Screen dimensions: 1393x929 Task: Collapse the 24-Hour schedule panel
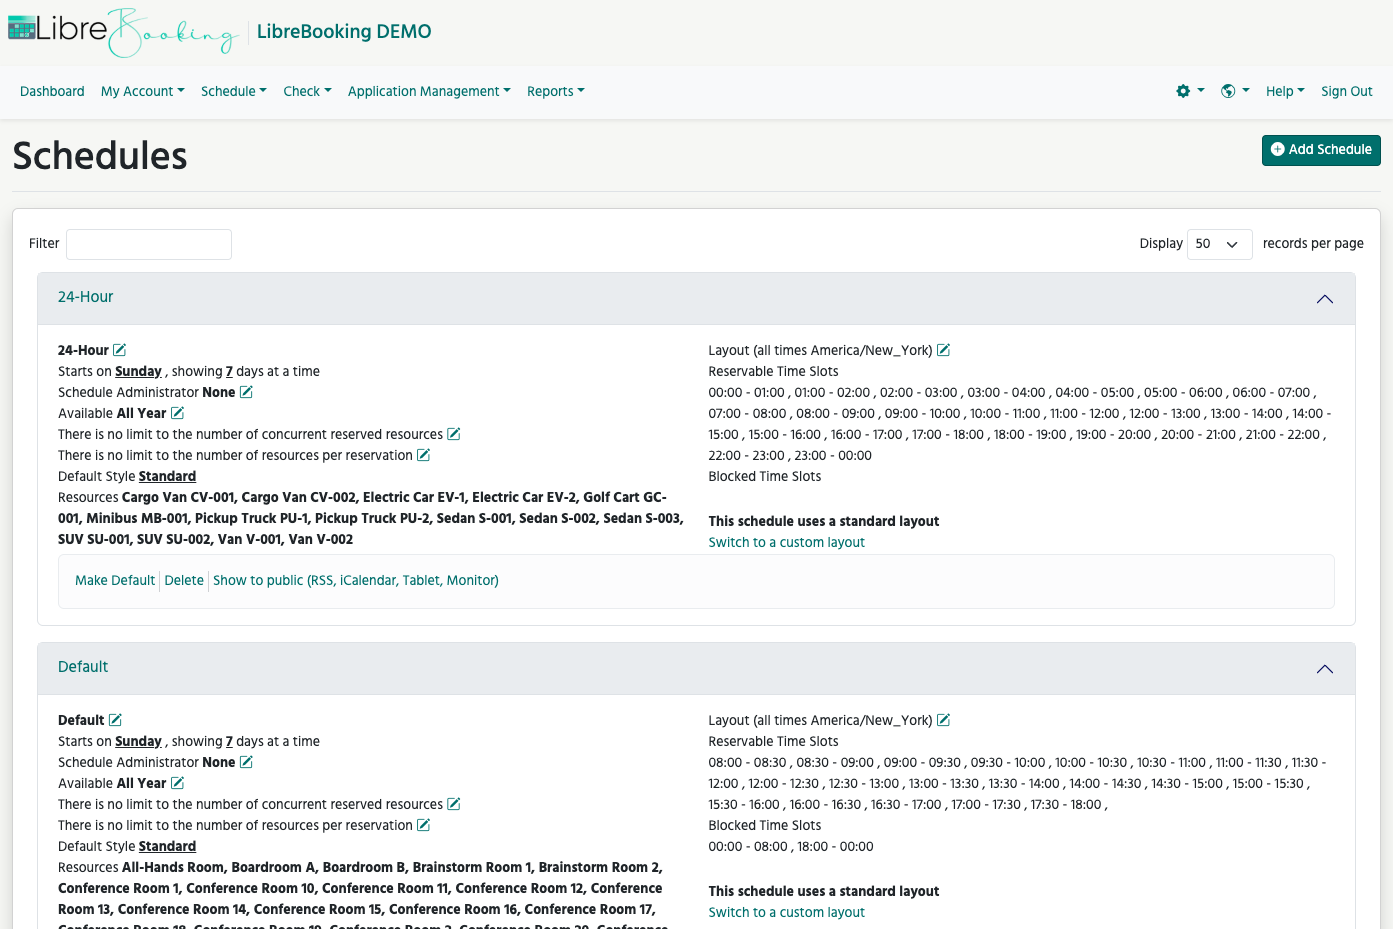click(1325, 299)
